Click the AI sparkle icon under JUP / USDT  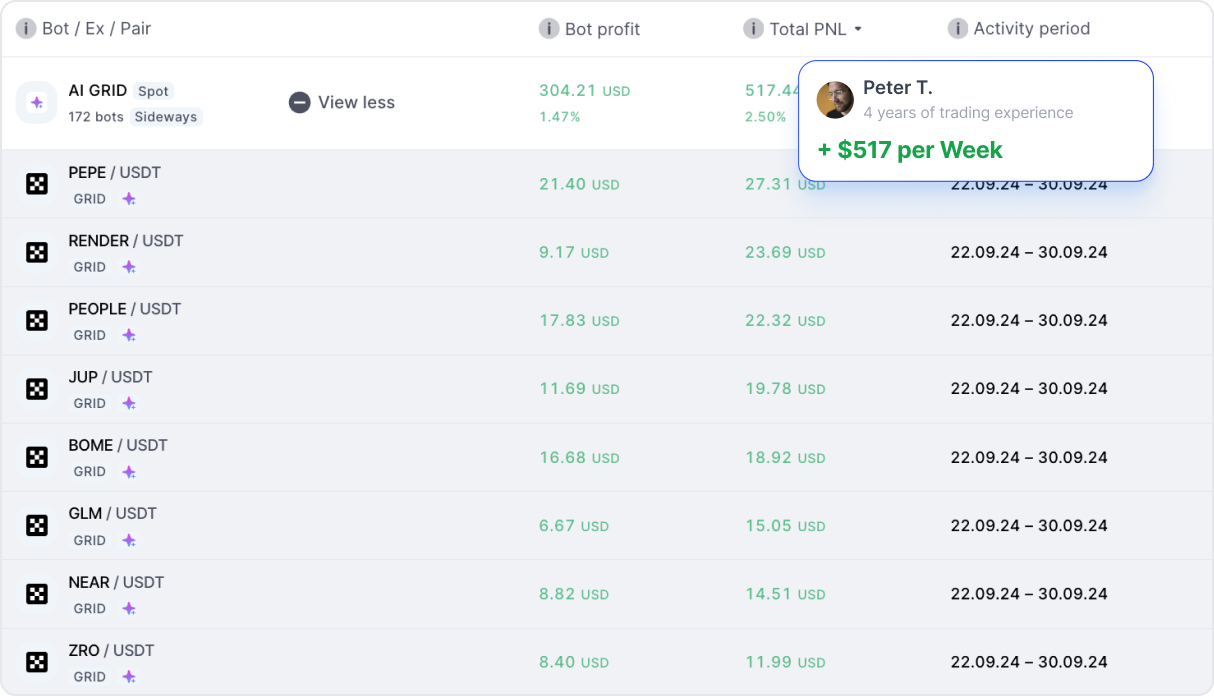pos(129,404)
